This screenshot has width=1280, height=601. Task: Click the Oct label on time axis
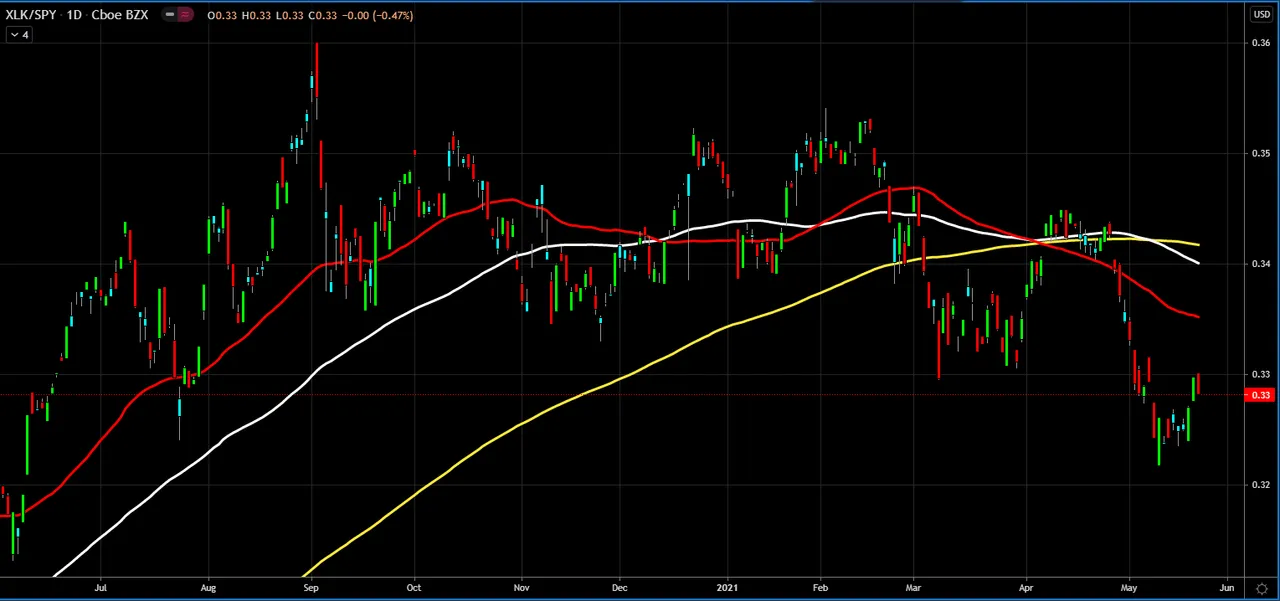click(x=414, y=588)
